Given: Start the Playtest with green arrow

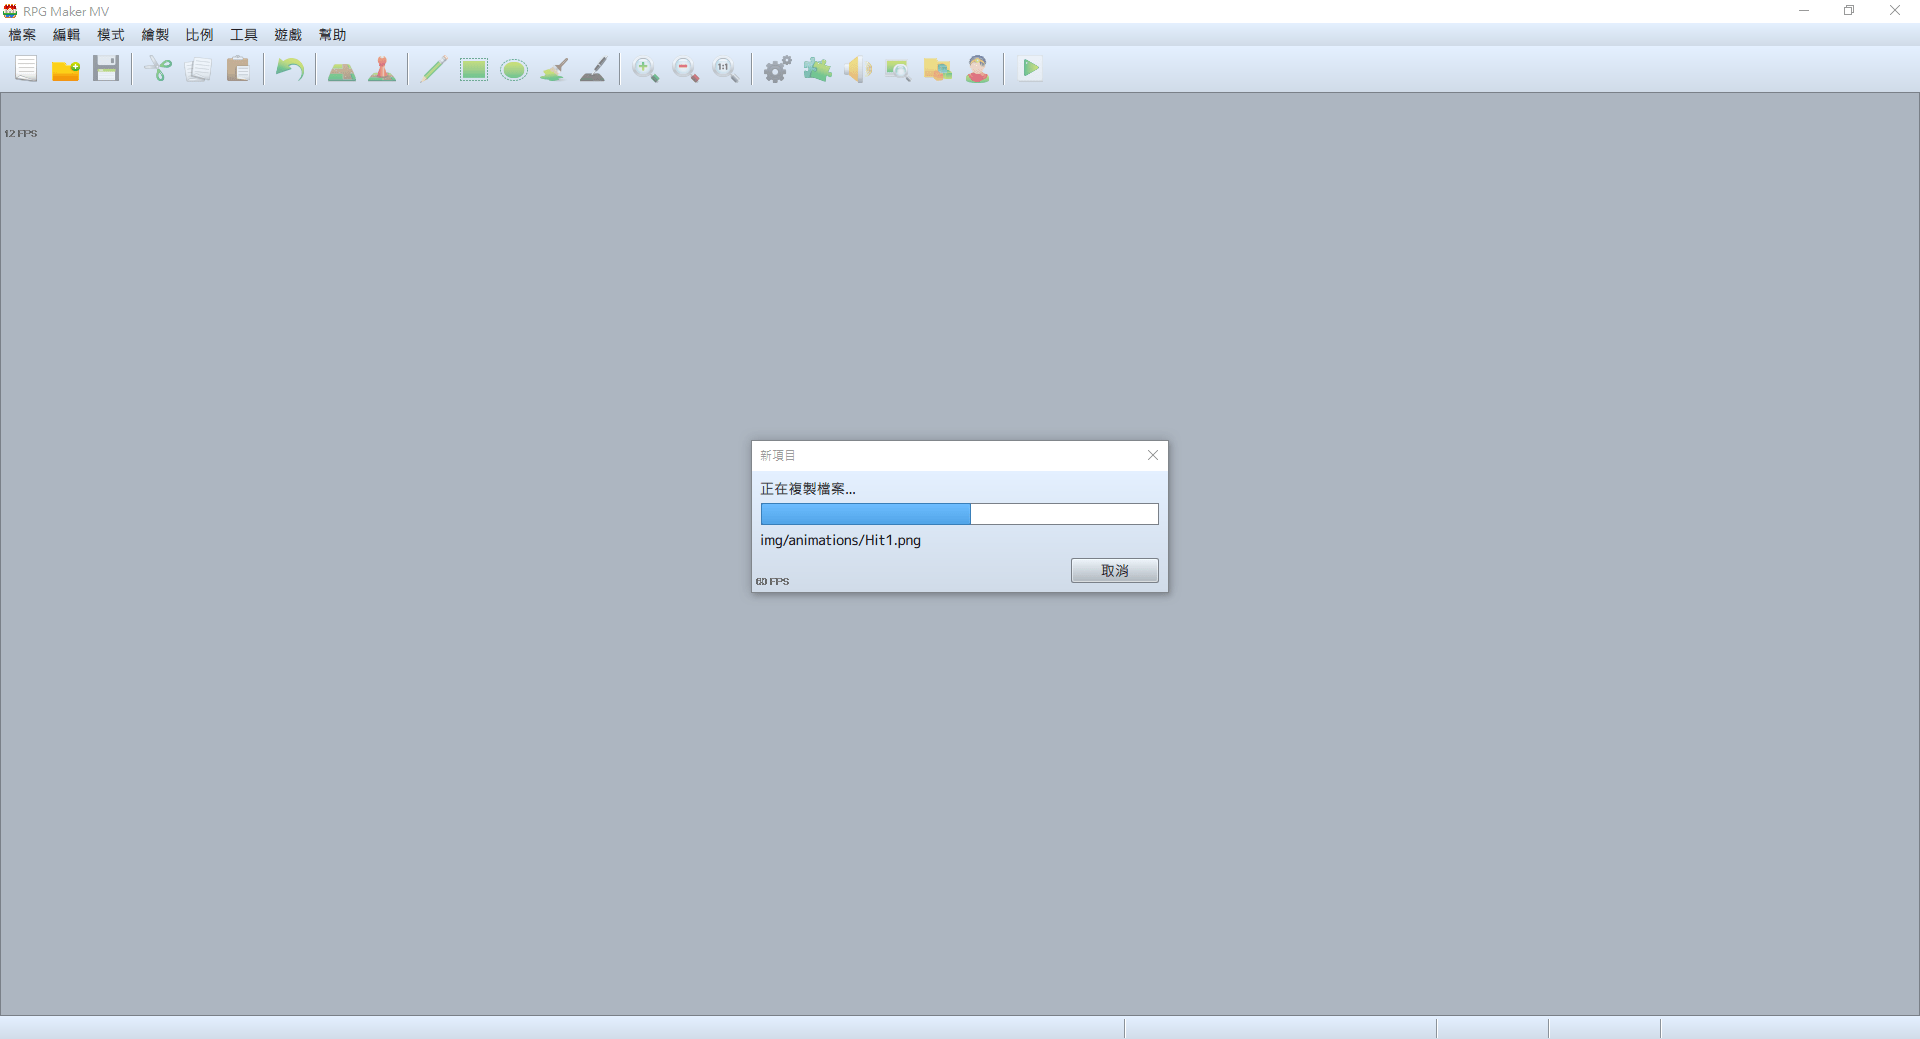Looking at the screenshot, I should 1030,69.
